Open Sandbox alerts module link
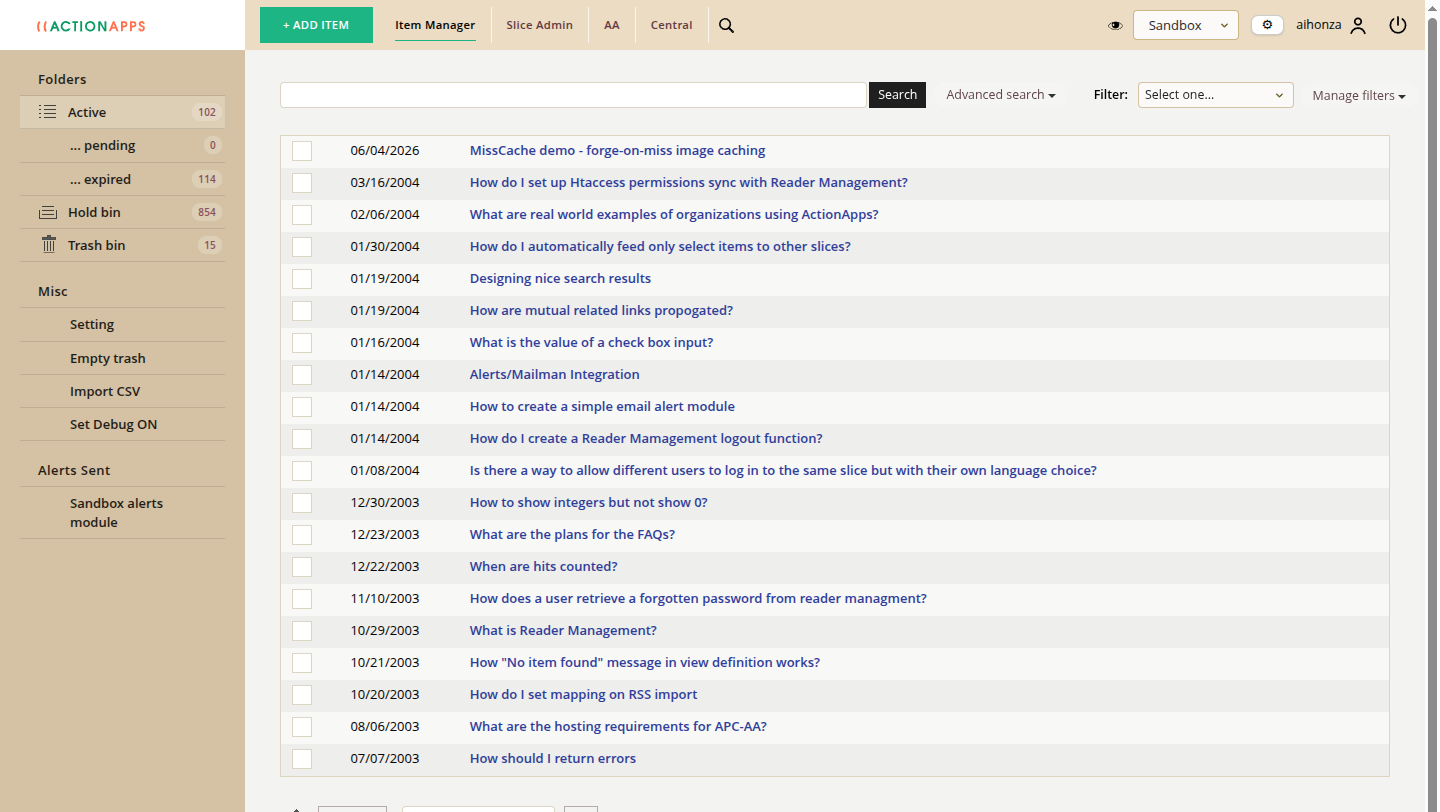 click(116, 513)
